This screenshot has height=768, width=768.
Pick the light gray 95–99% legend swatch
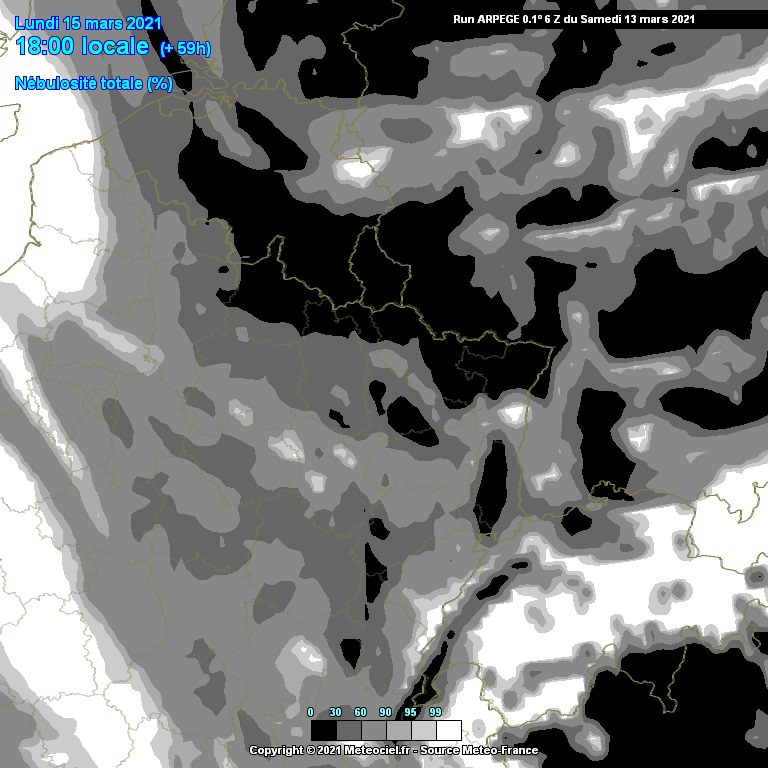423,730
